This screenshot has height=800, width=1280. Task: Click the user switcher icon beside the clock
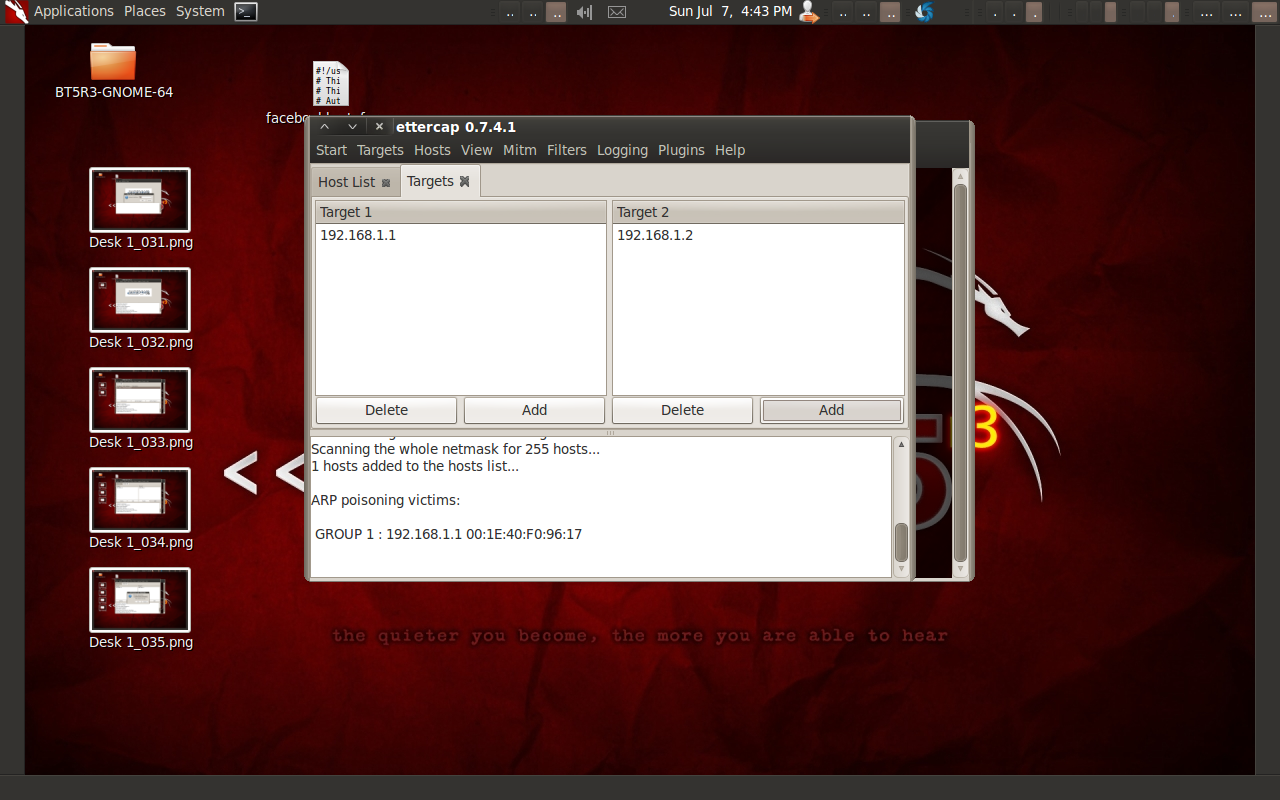click(x=809, y=12)
